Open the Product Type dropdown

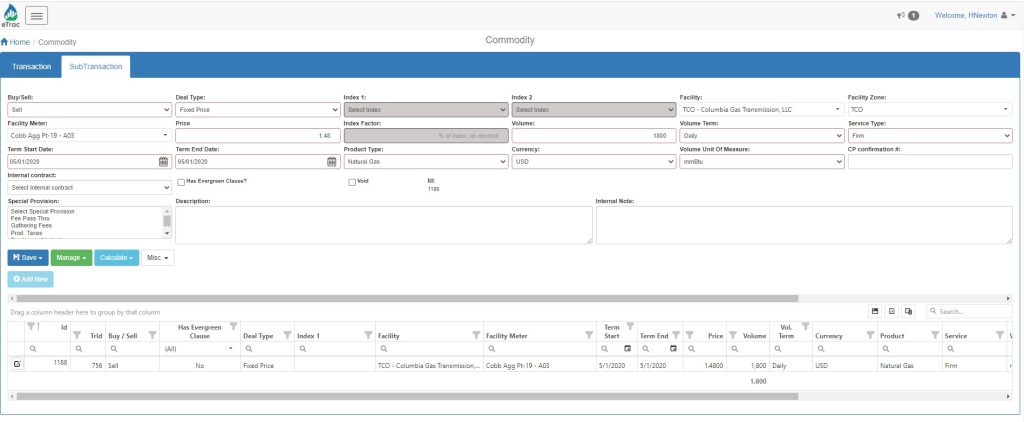coord(423,161)
